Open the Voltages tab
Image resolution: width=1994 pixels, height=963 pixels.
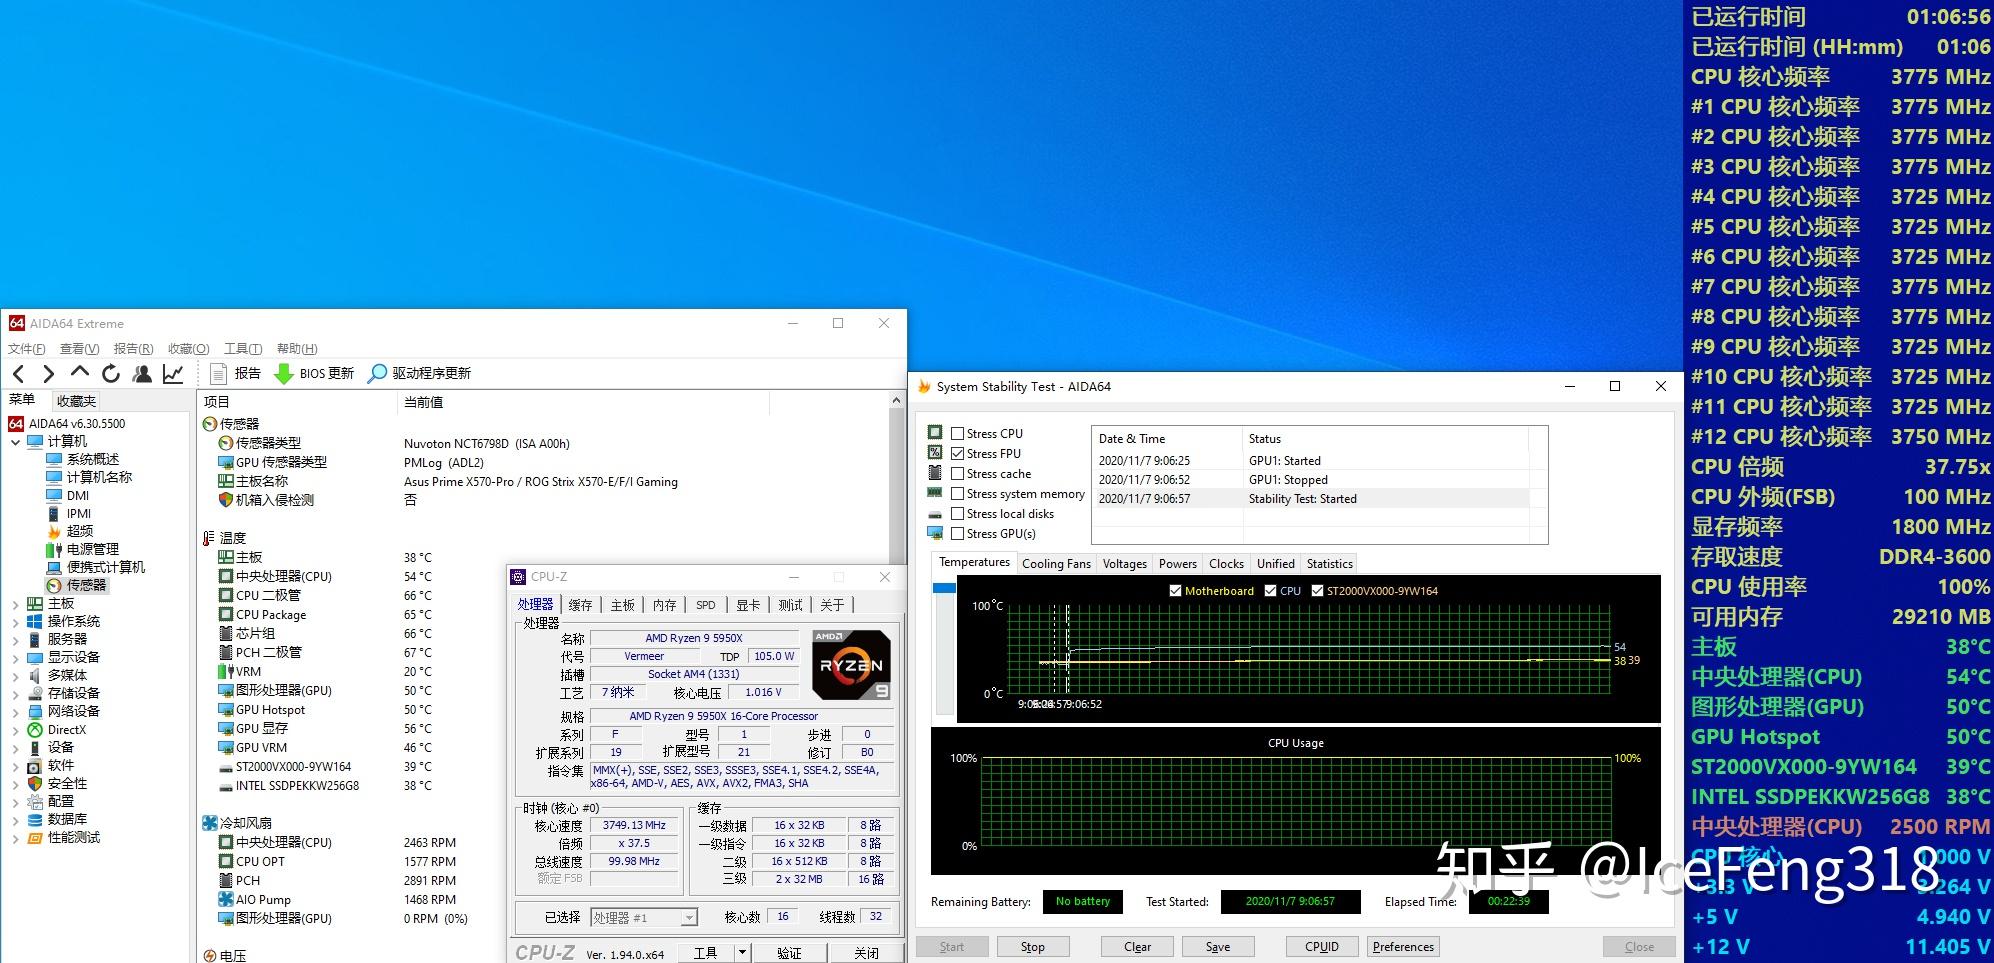tap(1125, 564)
